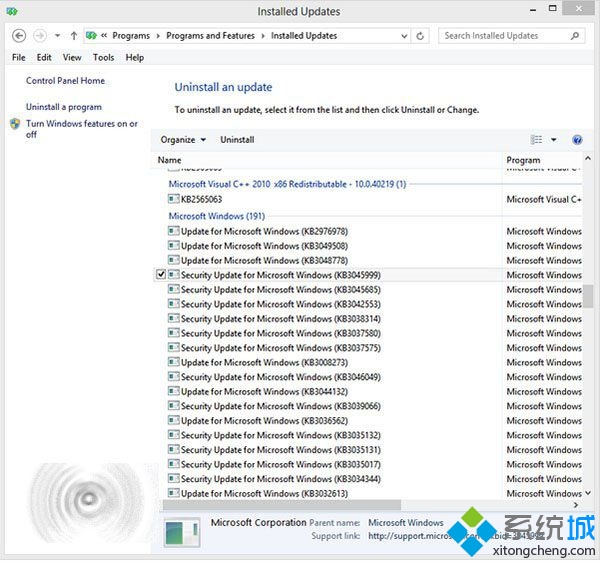The image size is (600, 561).
Task: Open the Organize dropdown
Action: pos(183,140)
